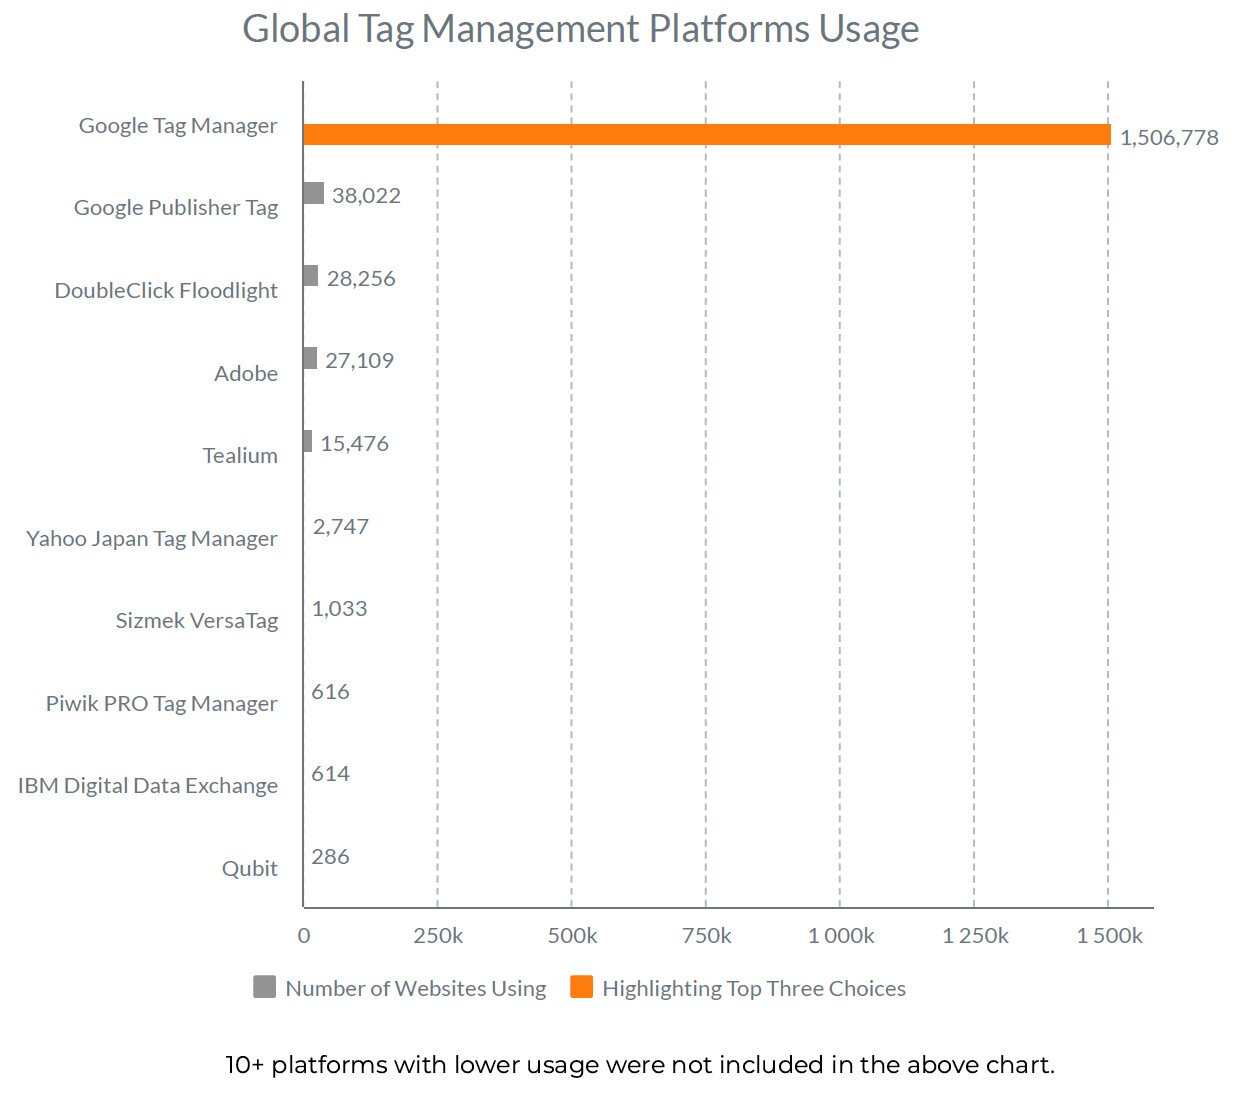
Task: Click the 'Qubit' axis label
Action: click(250, 869)
